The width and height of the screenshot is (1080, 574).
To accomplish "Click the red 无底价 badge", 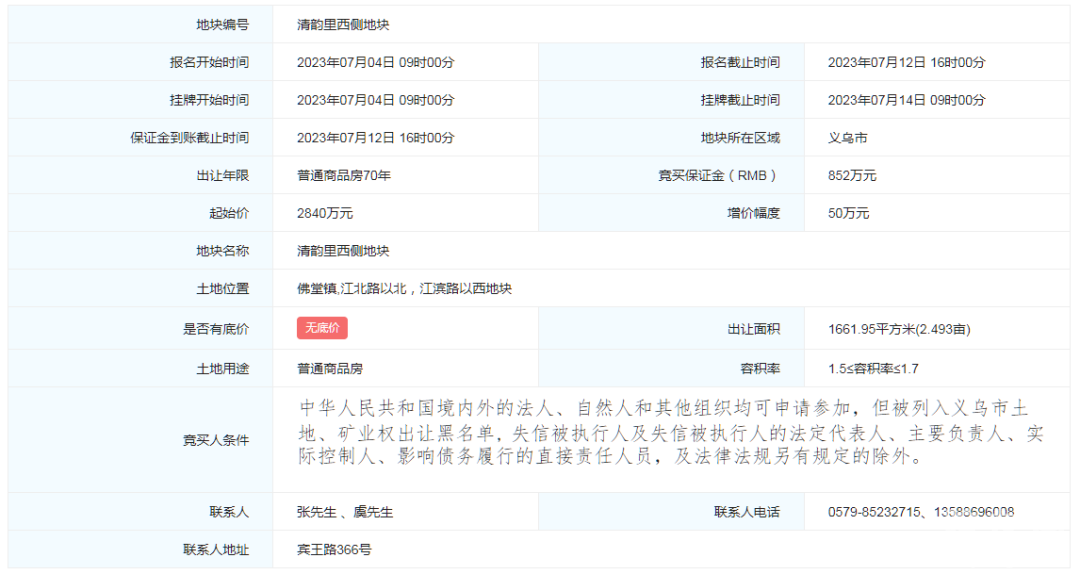I will click(322, 328).
